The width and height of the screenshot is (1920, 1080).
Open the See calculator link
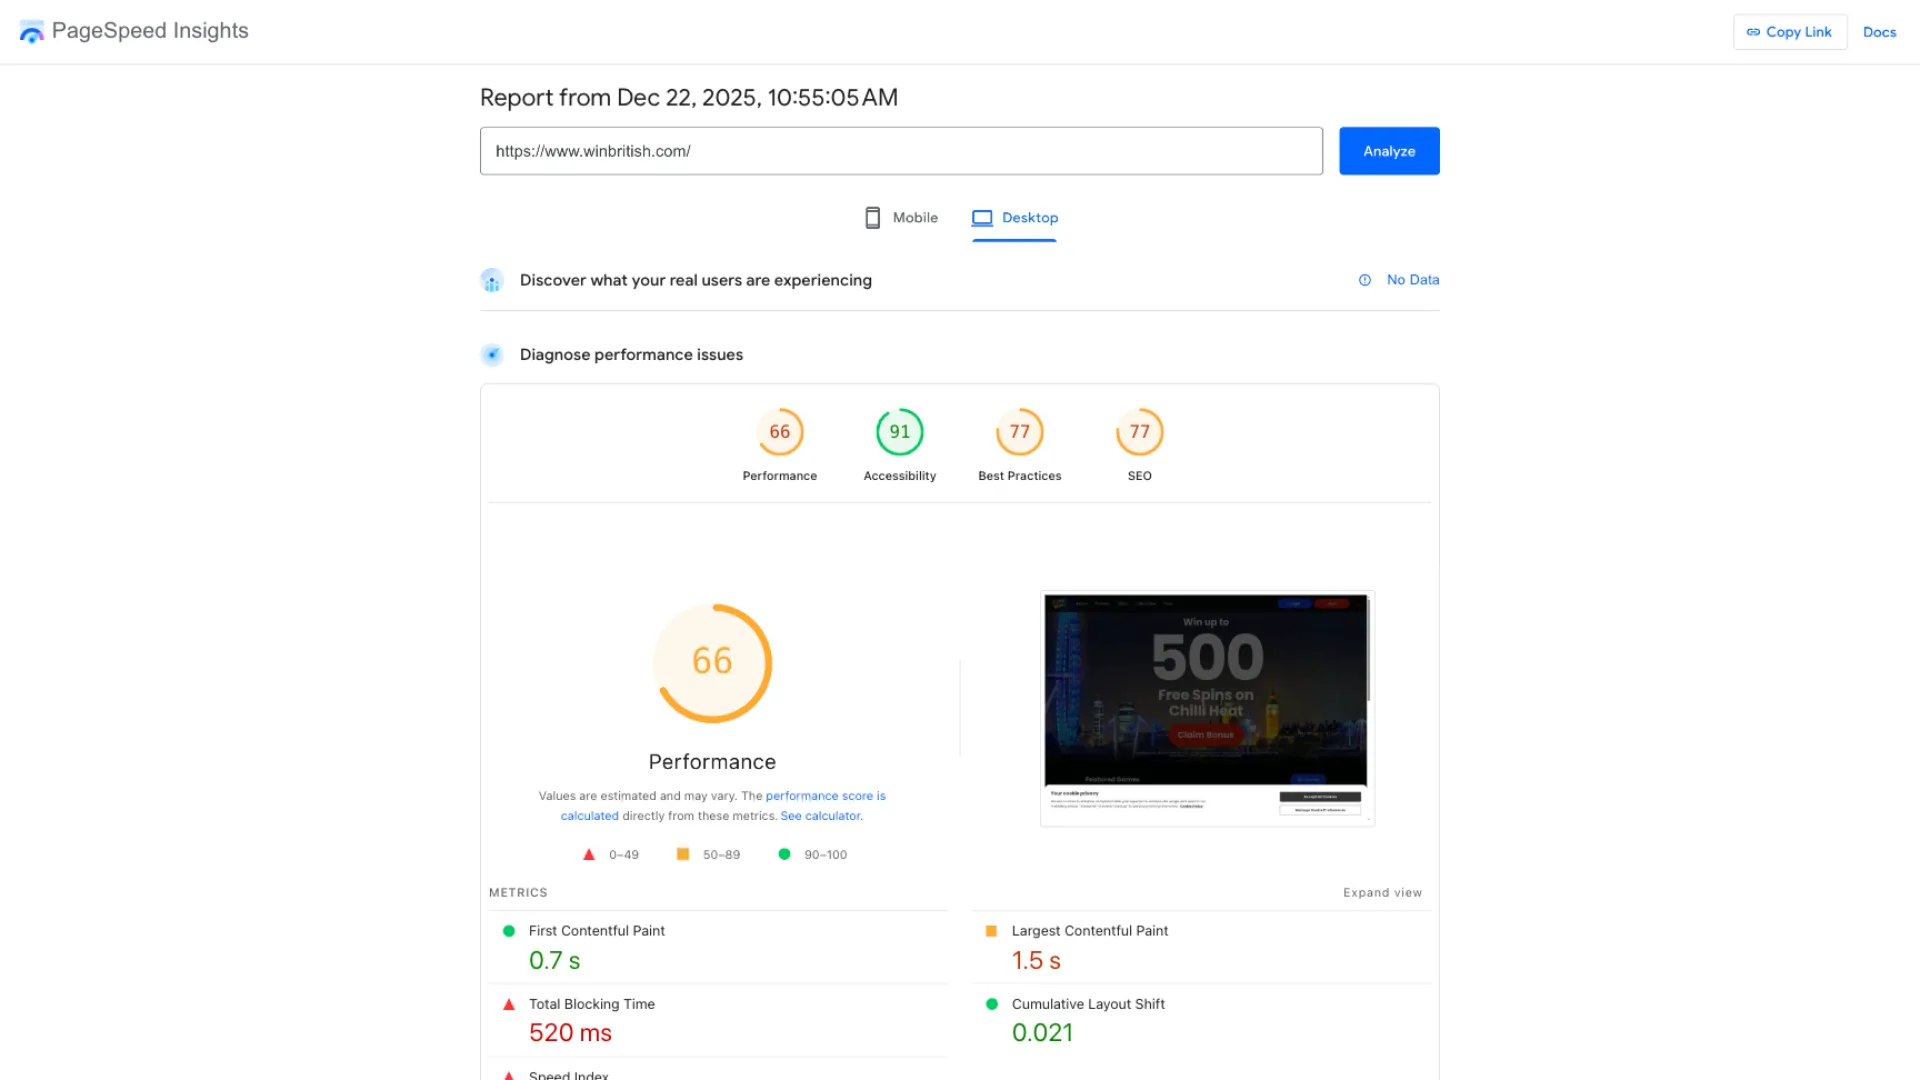point(819,815)
